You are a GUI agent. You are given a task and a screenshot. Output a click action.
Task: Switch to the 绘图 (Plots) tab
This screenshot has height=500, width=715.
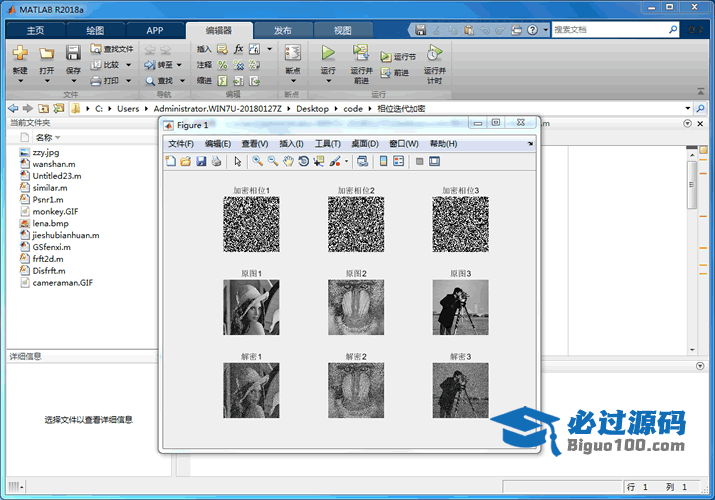point(95,31)
